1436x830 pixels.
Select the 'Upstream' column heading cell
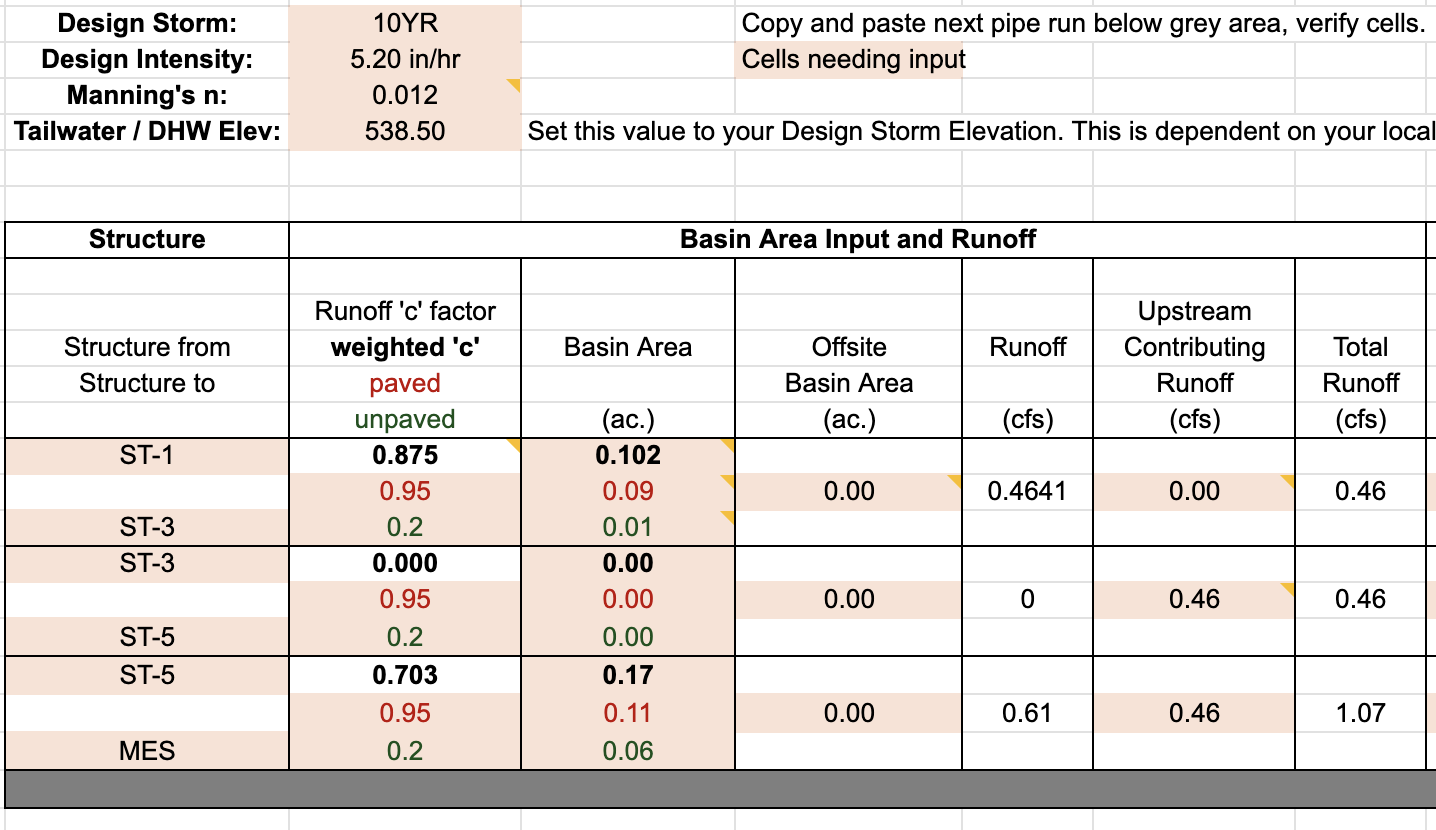[1194, 311]
